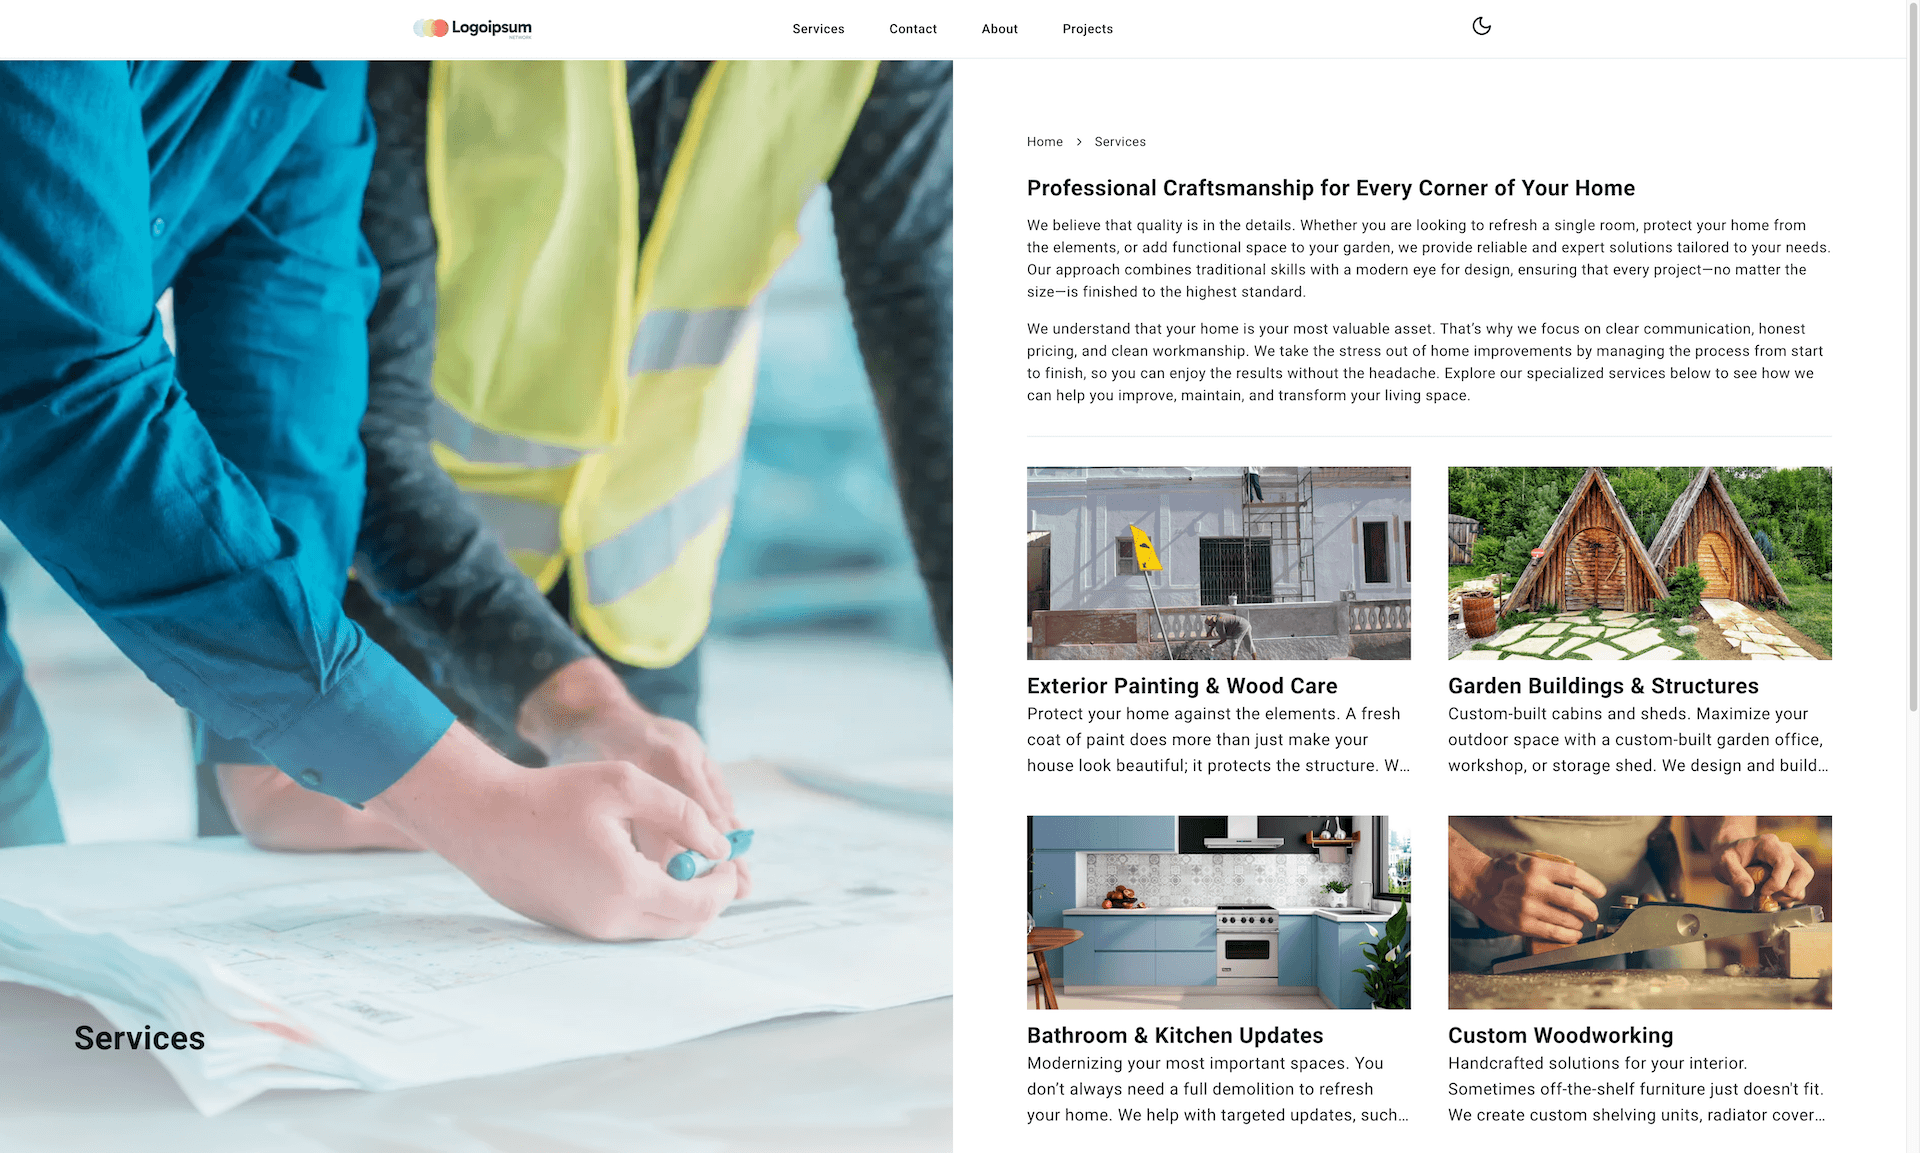
Task: Open the Services navigation item
Action: tap(818, 29)
